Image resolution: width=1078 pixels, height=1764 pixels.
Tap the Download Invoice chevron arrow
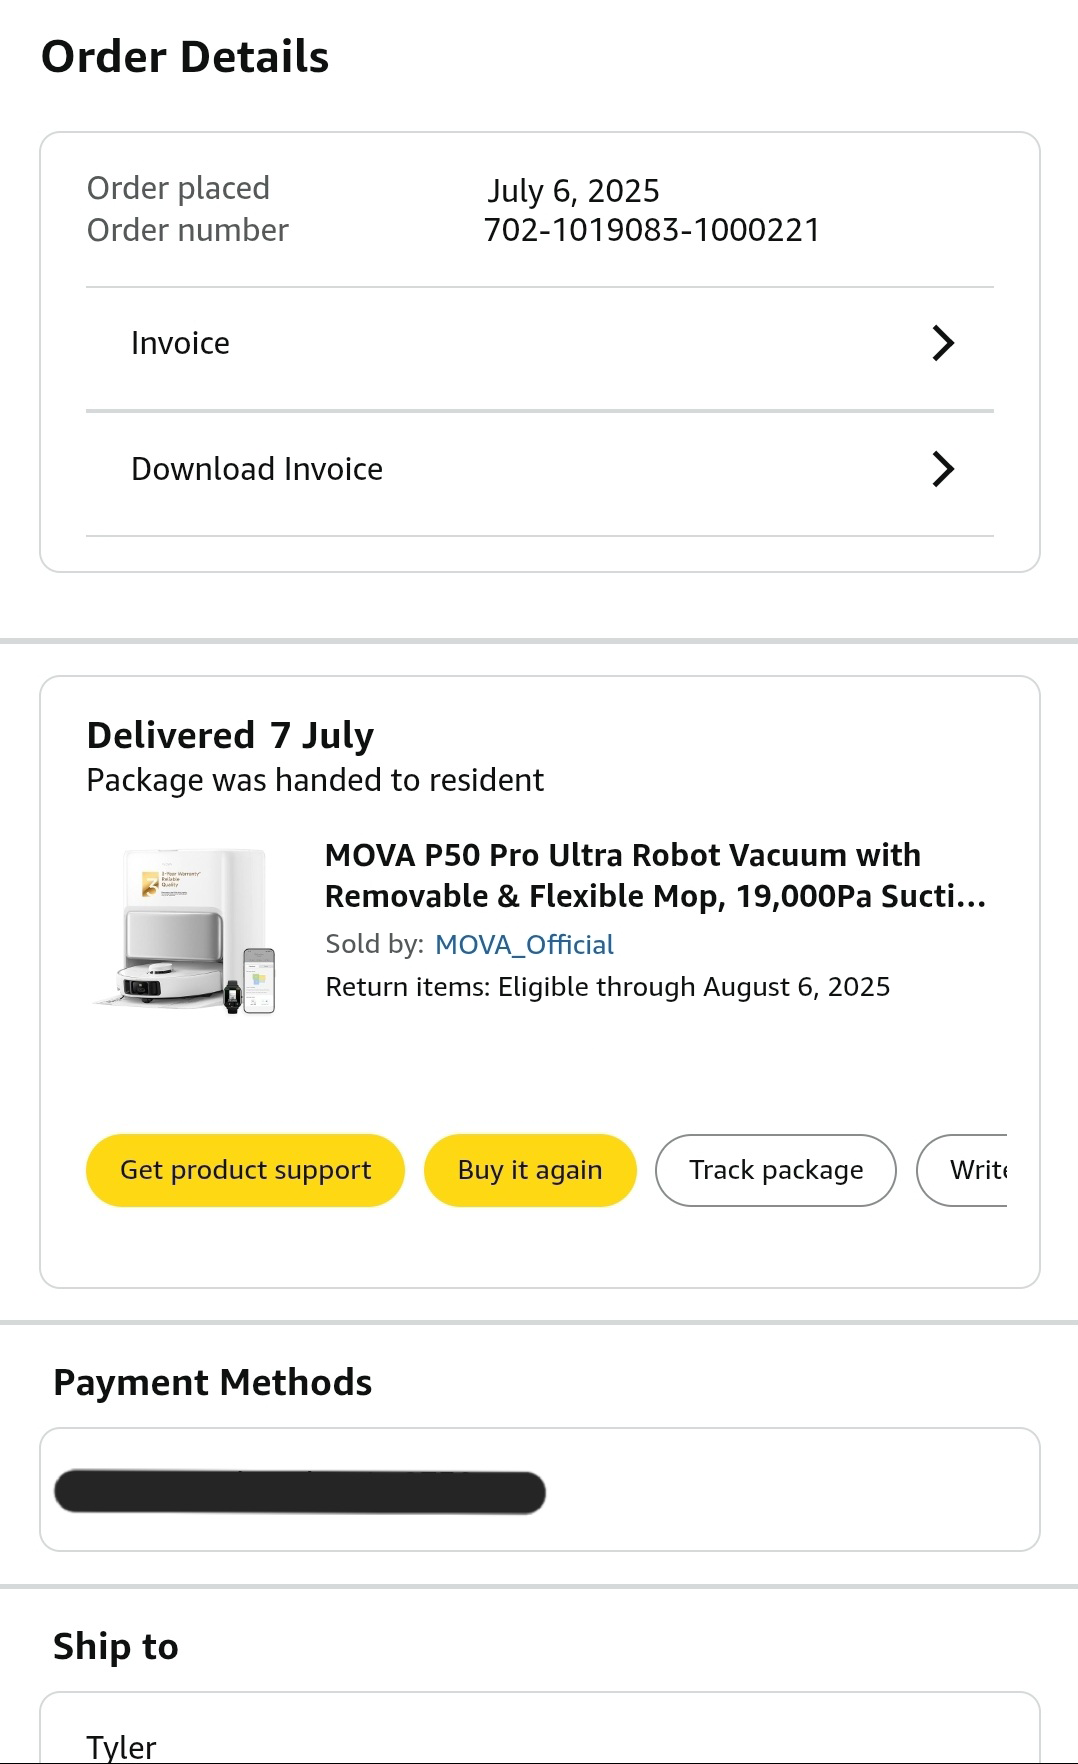(942, 469)
